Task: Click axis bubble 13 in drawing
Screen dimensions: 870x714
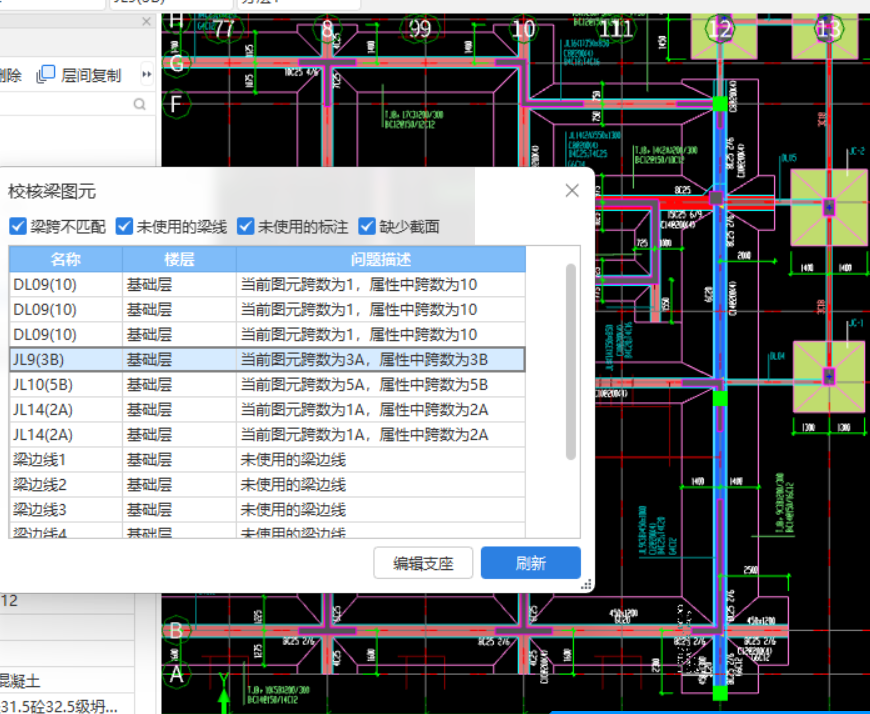Action: [828, 28]
